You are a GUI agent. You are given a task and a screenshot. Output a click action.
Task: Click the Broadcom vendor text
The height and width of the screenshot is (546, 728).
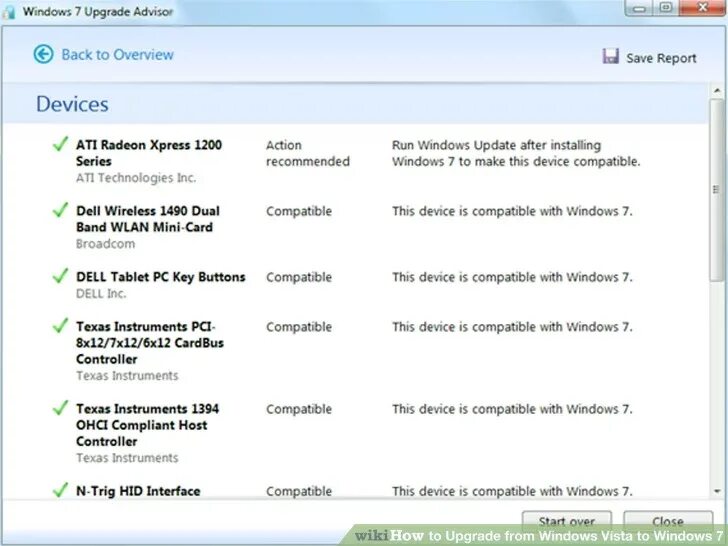[105, 244]
